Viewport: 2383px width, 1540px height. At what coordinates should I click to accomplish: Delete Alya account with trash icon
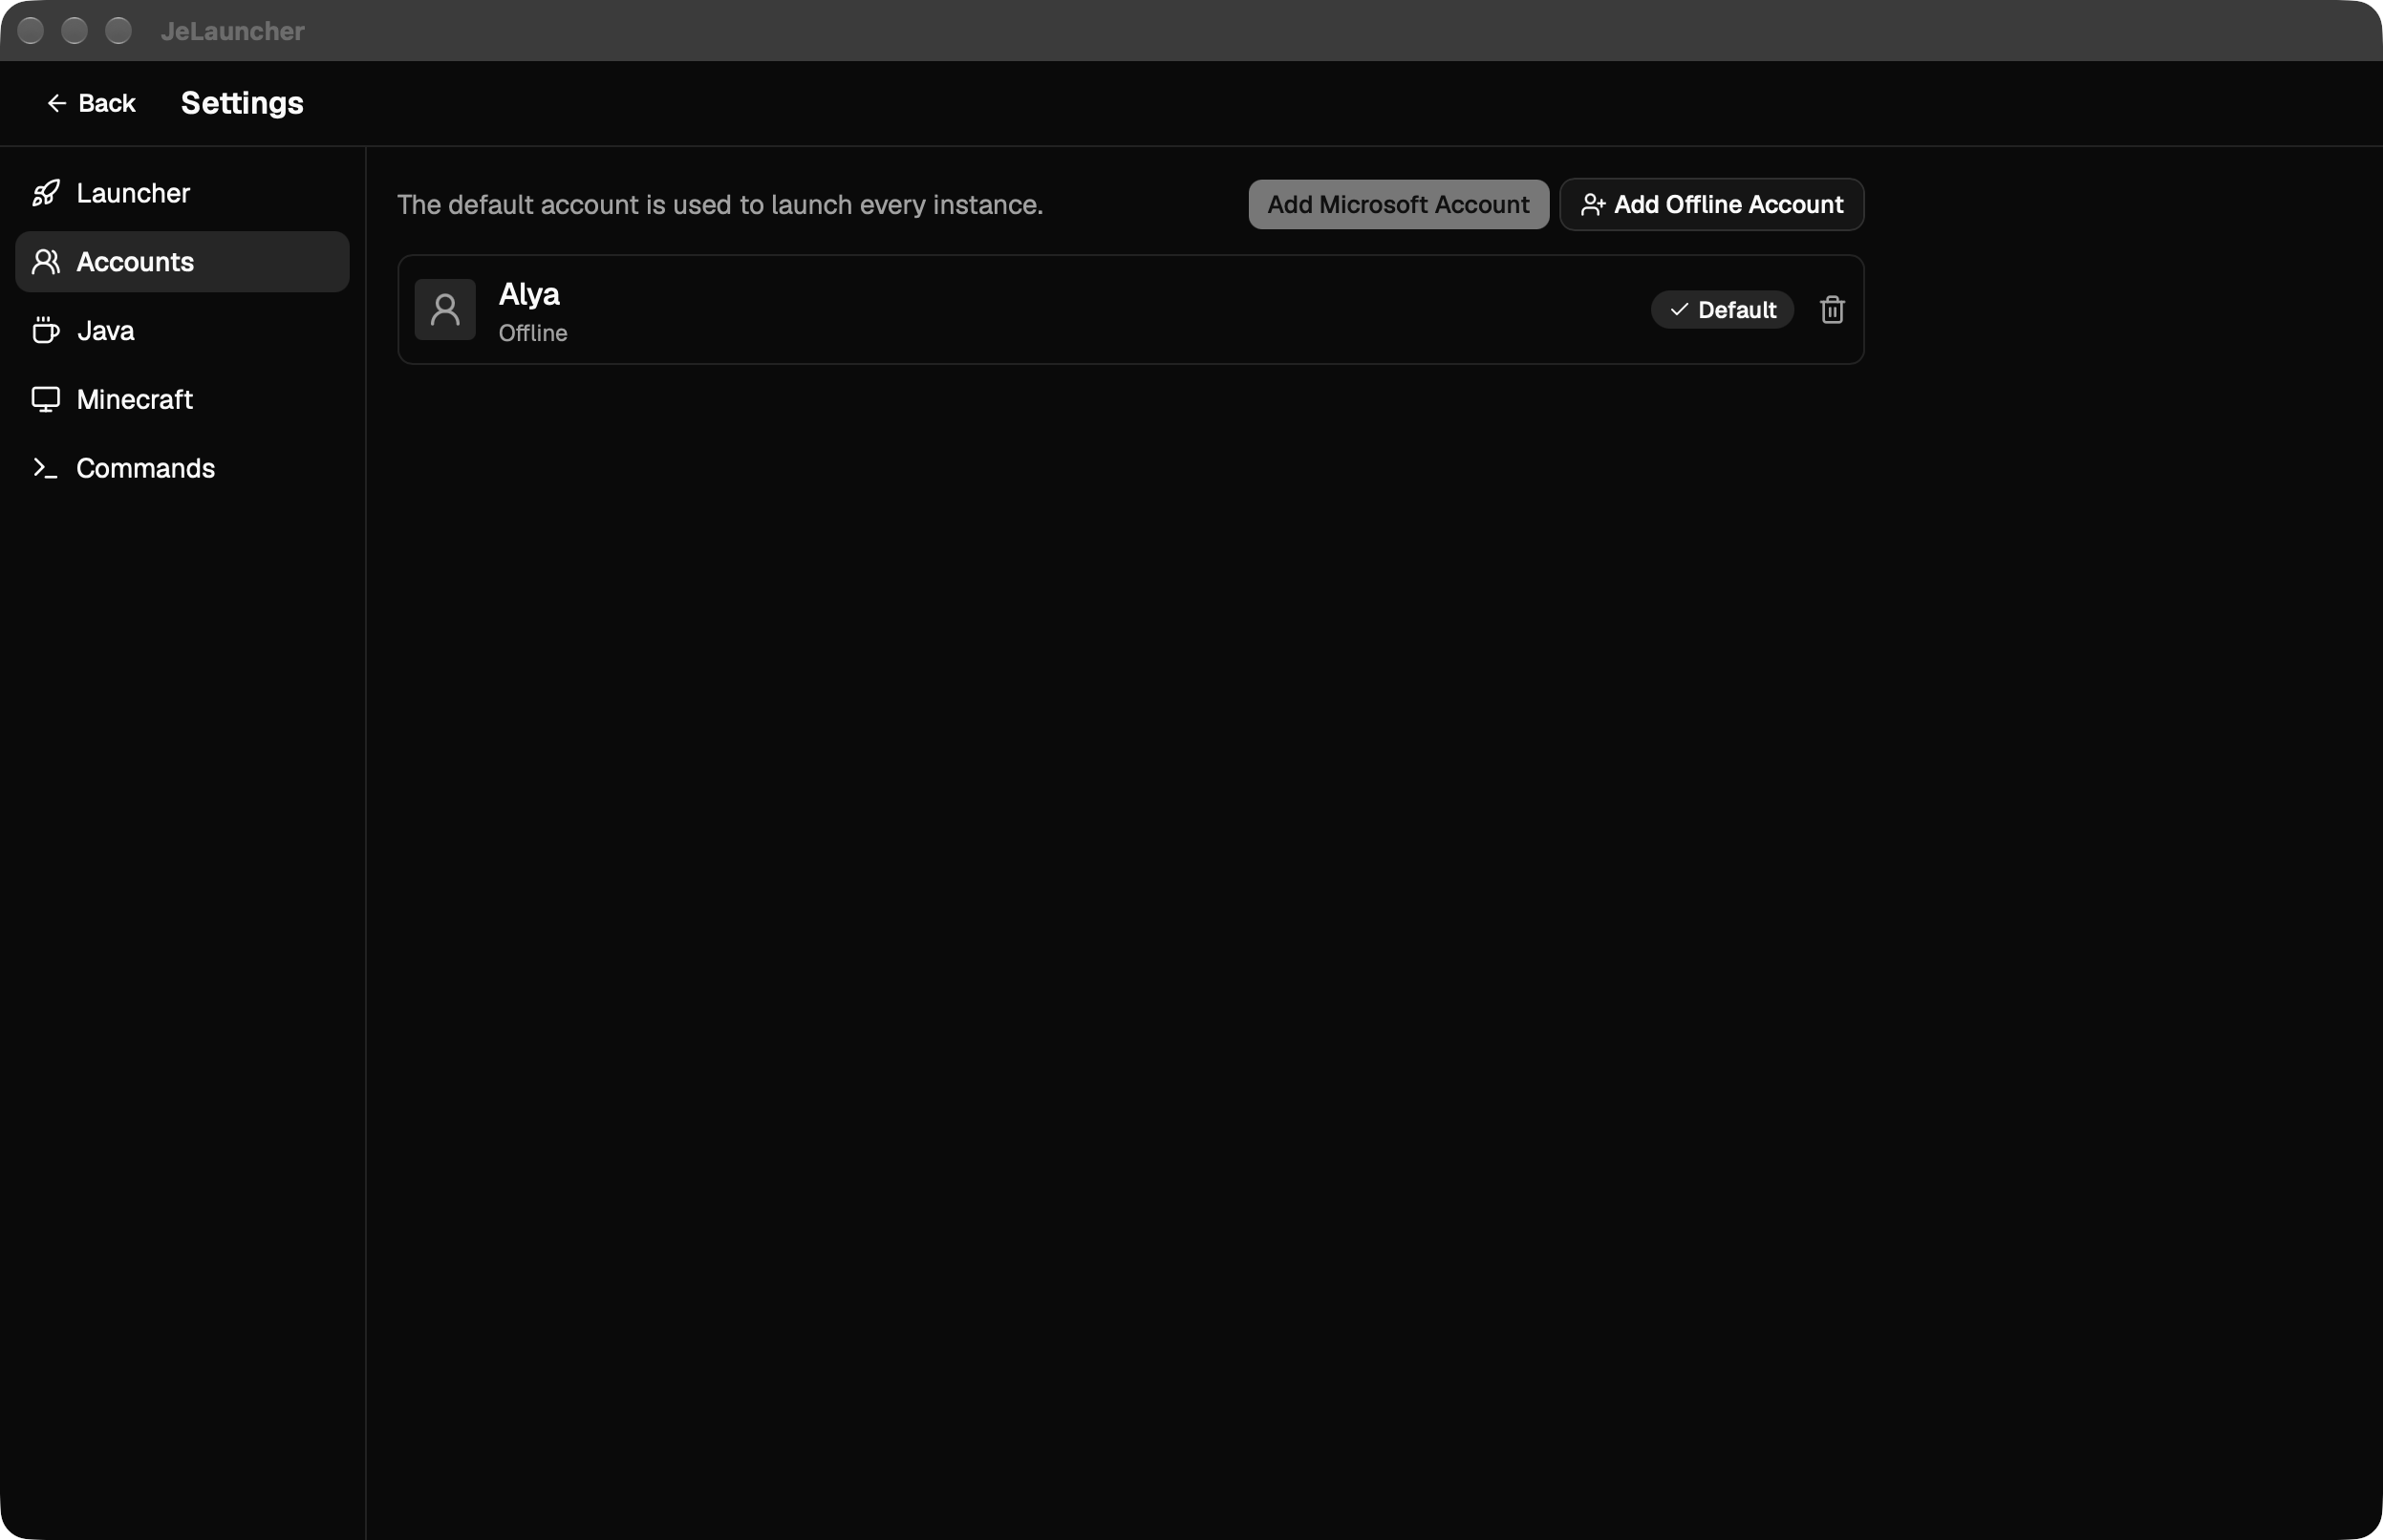coord(1832,310)
